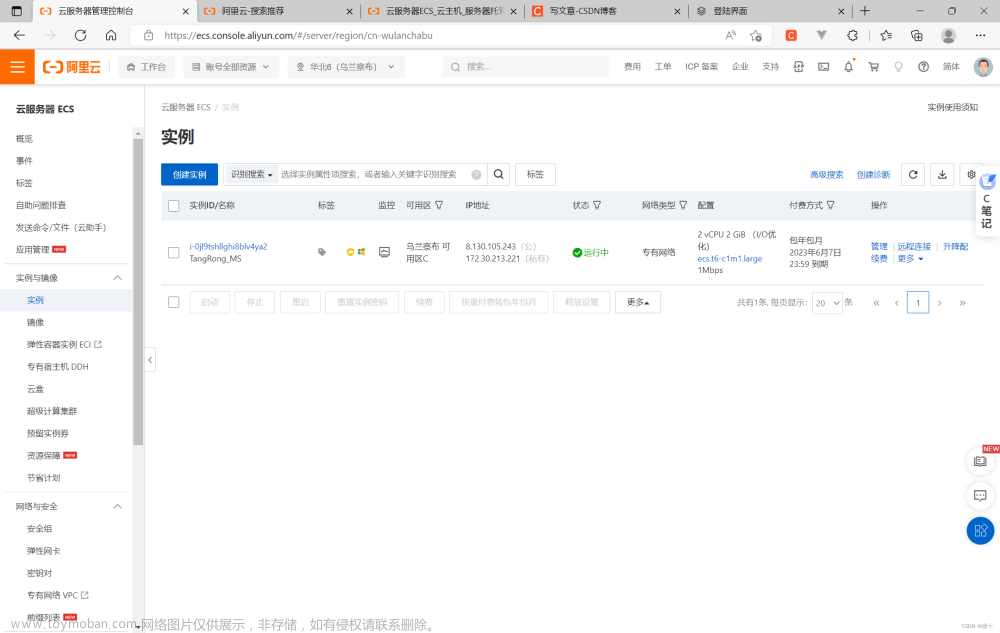This screenshot has width=1000, height=633.
Task: Click the search hint question mark icon
Action: click(x=476, y=175)
